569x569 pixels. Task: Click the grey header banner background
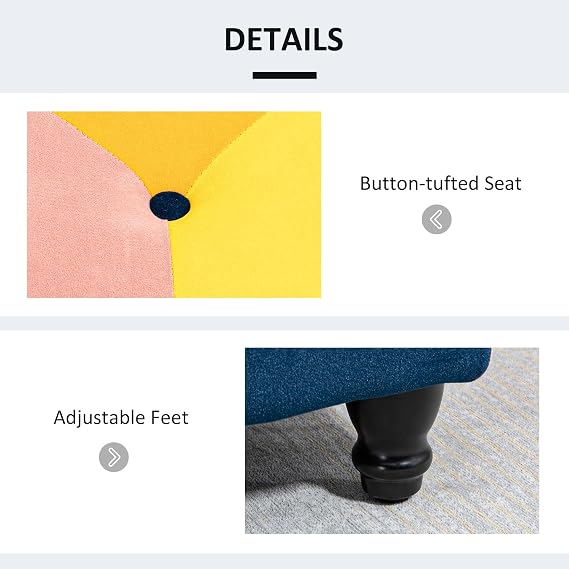(109, 46)
